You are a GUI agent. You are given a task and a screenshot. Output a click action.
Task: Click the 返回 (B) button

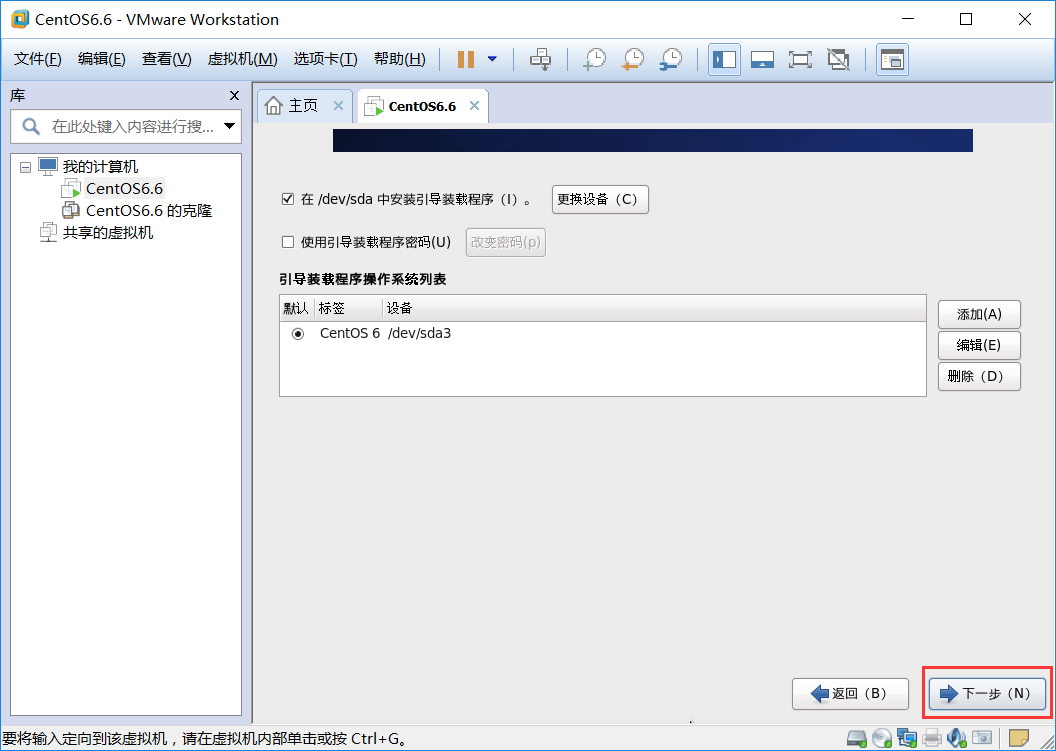pos(850,694)
